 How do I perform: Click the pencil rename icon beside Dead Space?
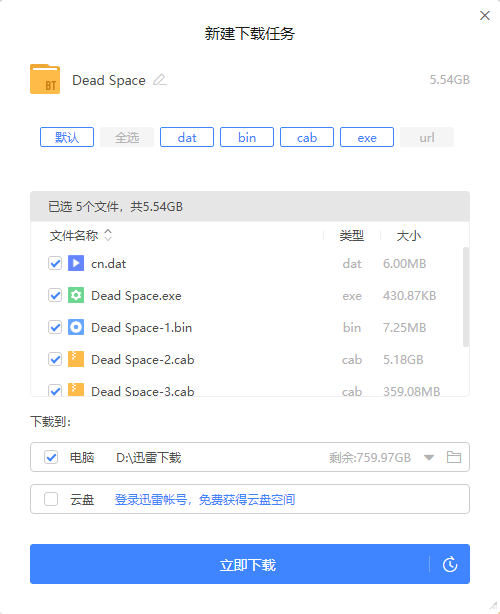[160, 80]
